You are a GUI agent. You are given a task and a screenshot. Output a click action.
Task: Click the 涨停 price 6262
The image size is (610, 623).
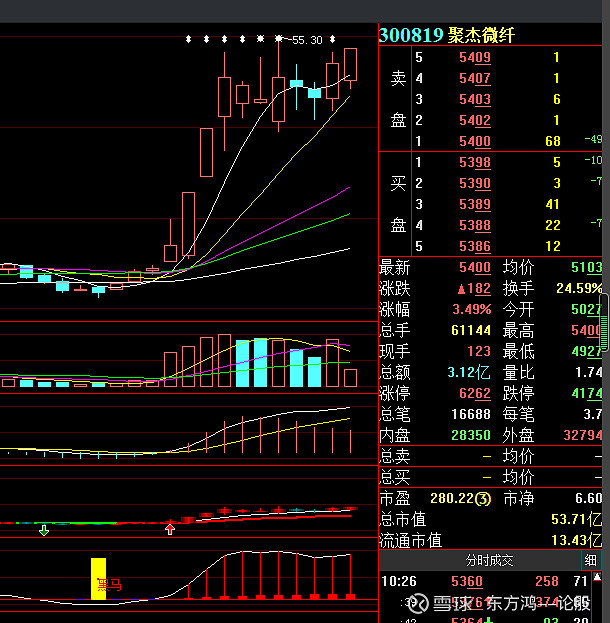pos(475,394)
